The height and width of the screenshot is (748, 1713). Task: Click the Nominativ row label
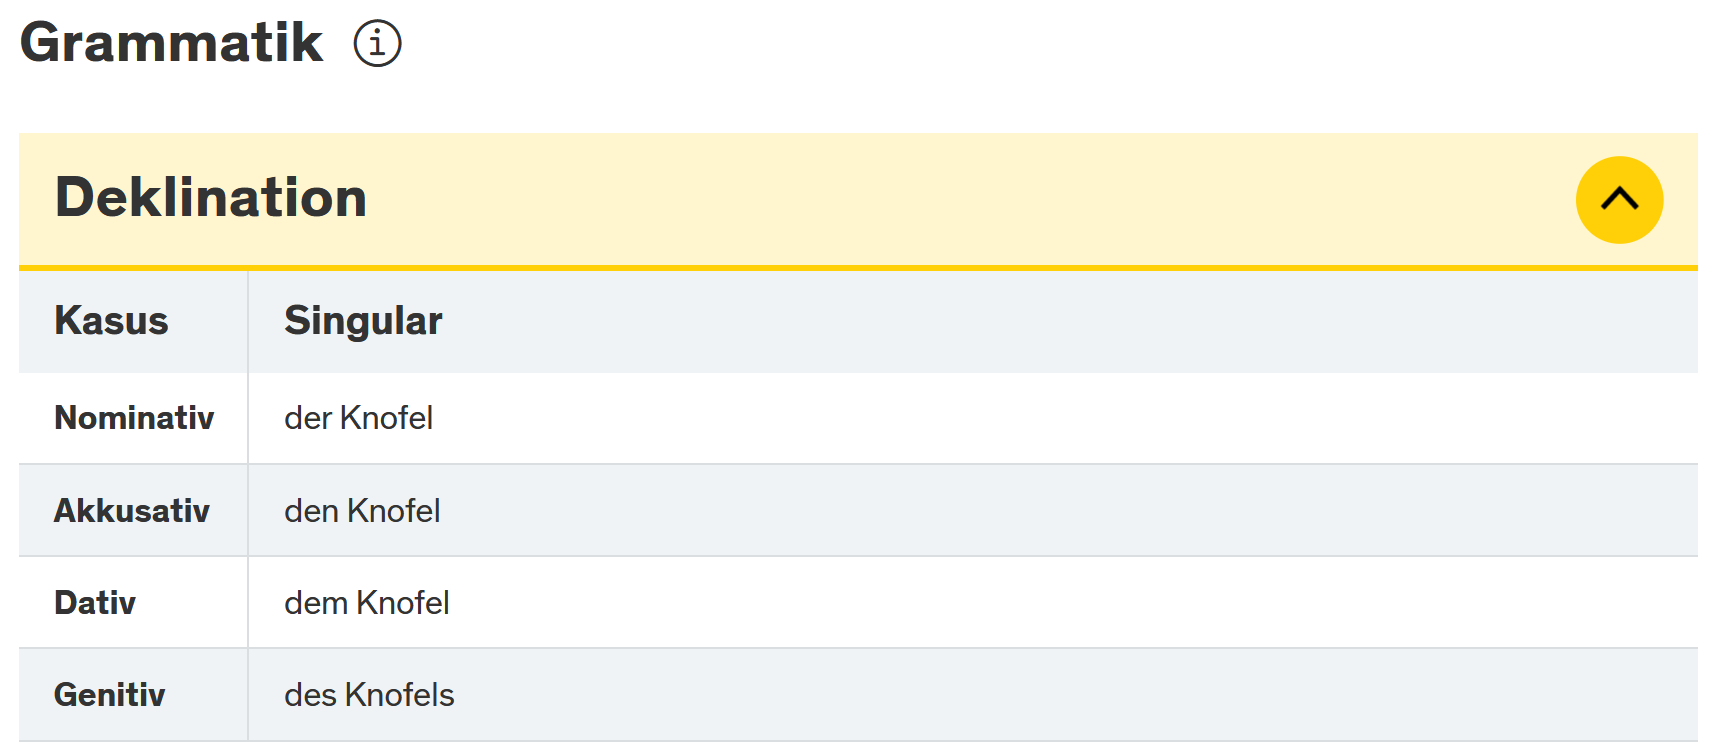(134, 418)
